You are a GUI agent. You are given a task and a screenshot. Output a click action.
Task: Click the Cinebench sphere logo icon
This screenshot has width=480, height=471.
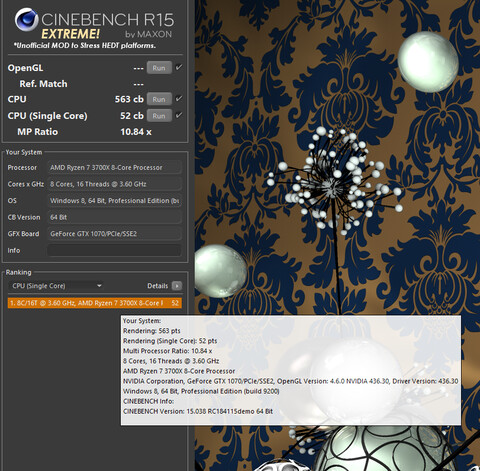(x=26, y=19)
